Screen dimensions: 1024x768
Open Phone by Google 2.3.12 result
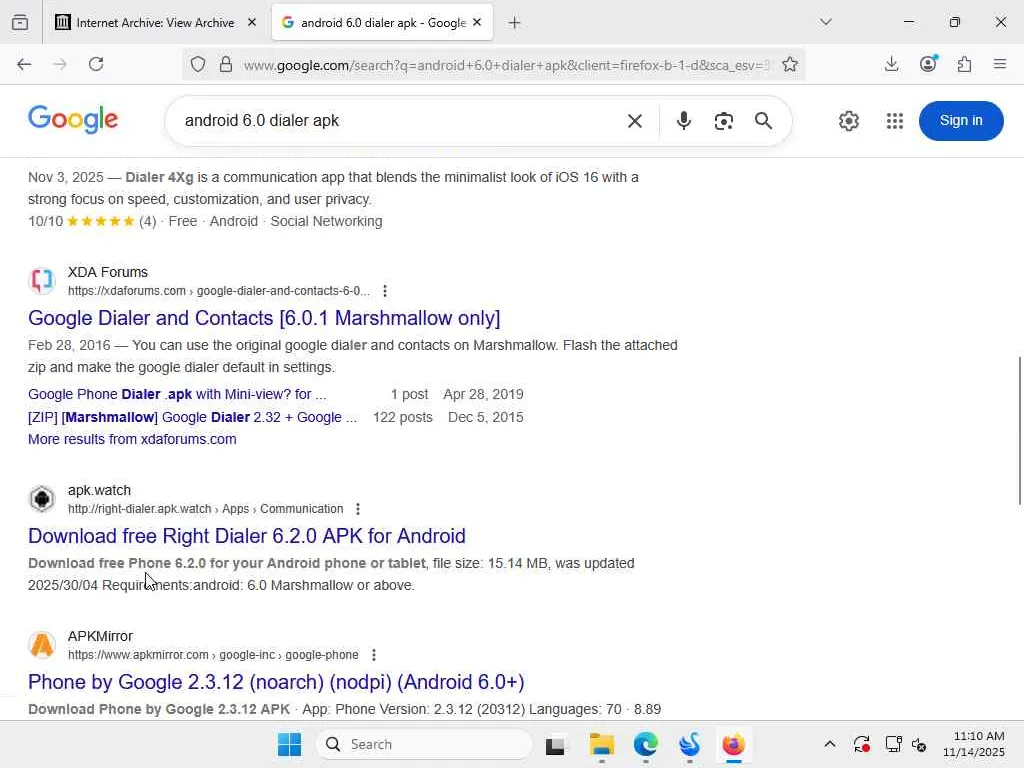pos(276,682)
